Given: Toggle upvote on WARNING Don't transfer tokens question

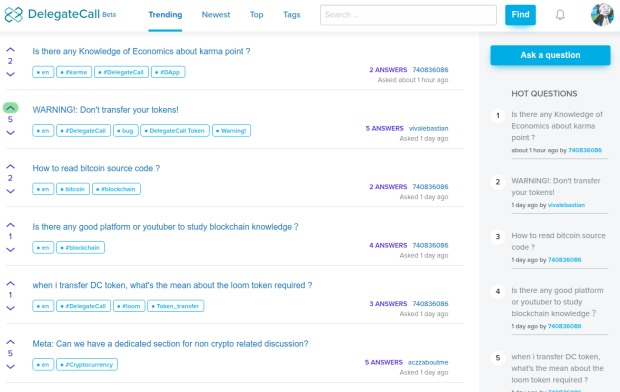Looking at the screenshot, I should (x=10, y=108).
